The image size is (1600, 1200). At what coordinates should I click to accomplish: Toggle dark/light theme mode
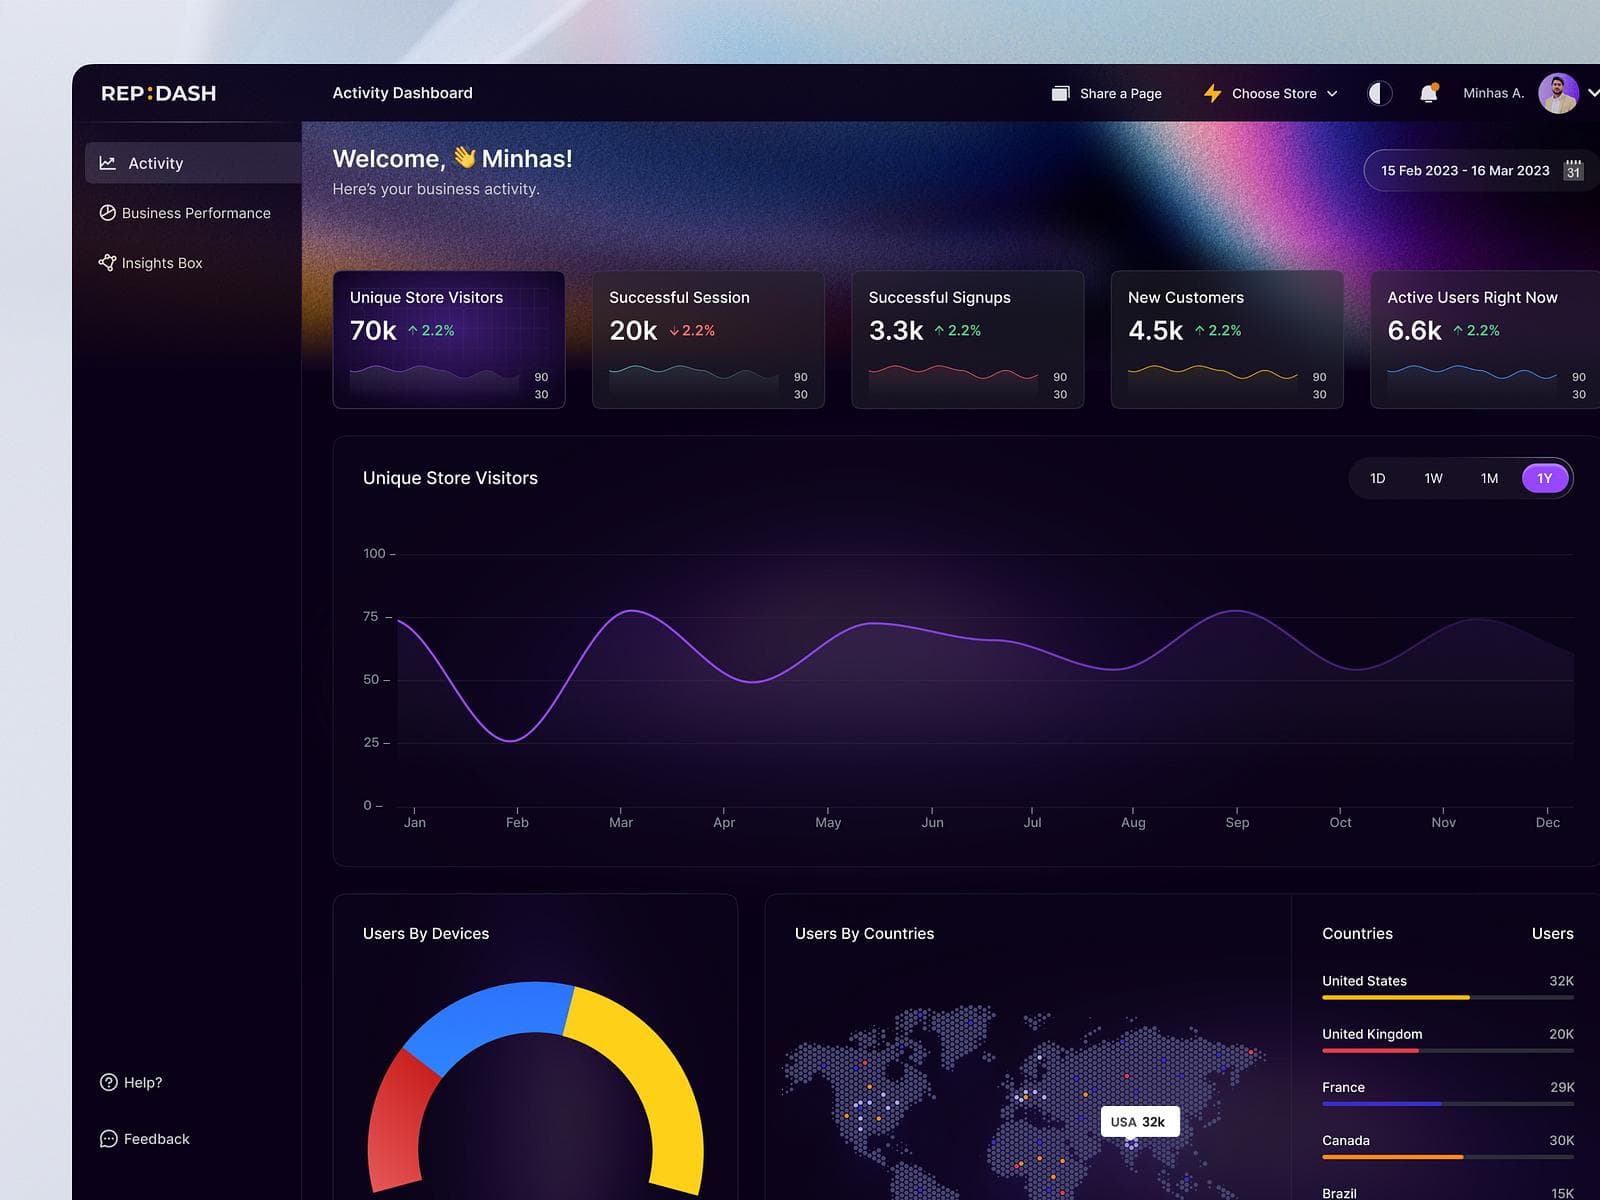tap(1380, 93)
